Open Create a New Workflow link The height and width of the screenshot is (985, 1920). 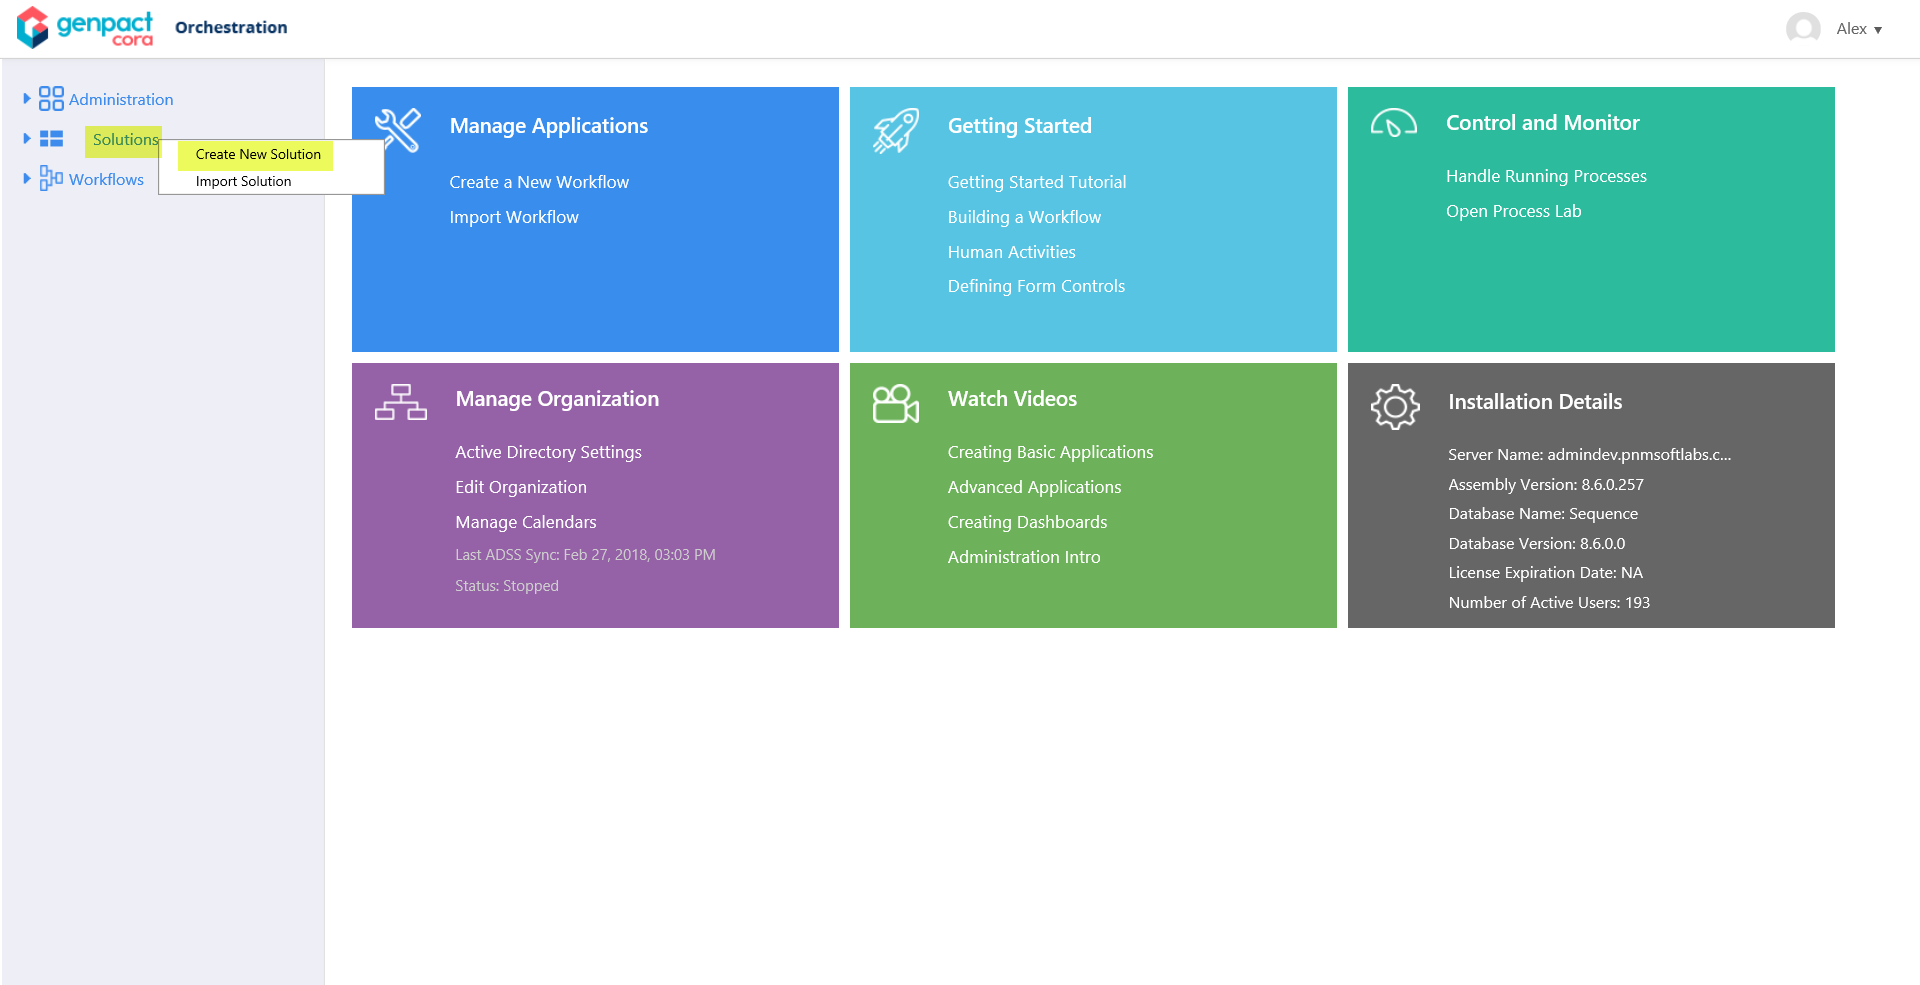[x=539, y=182]
